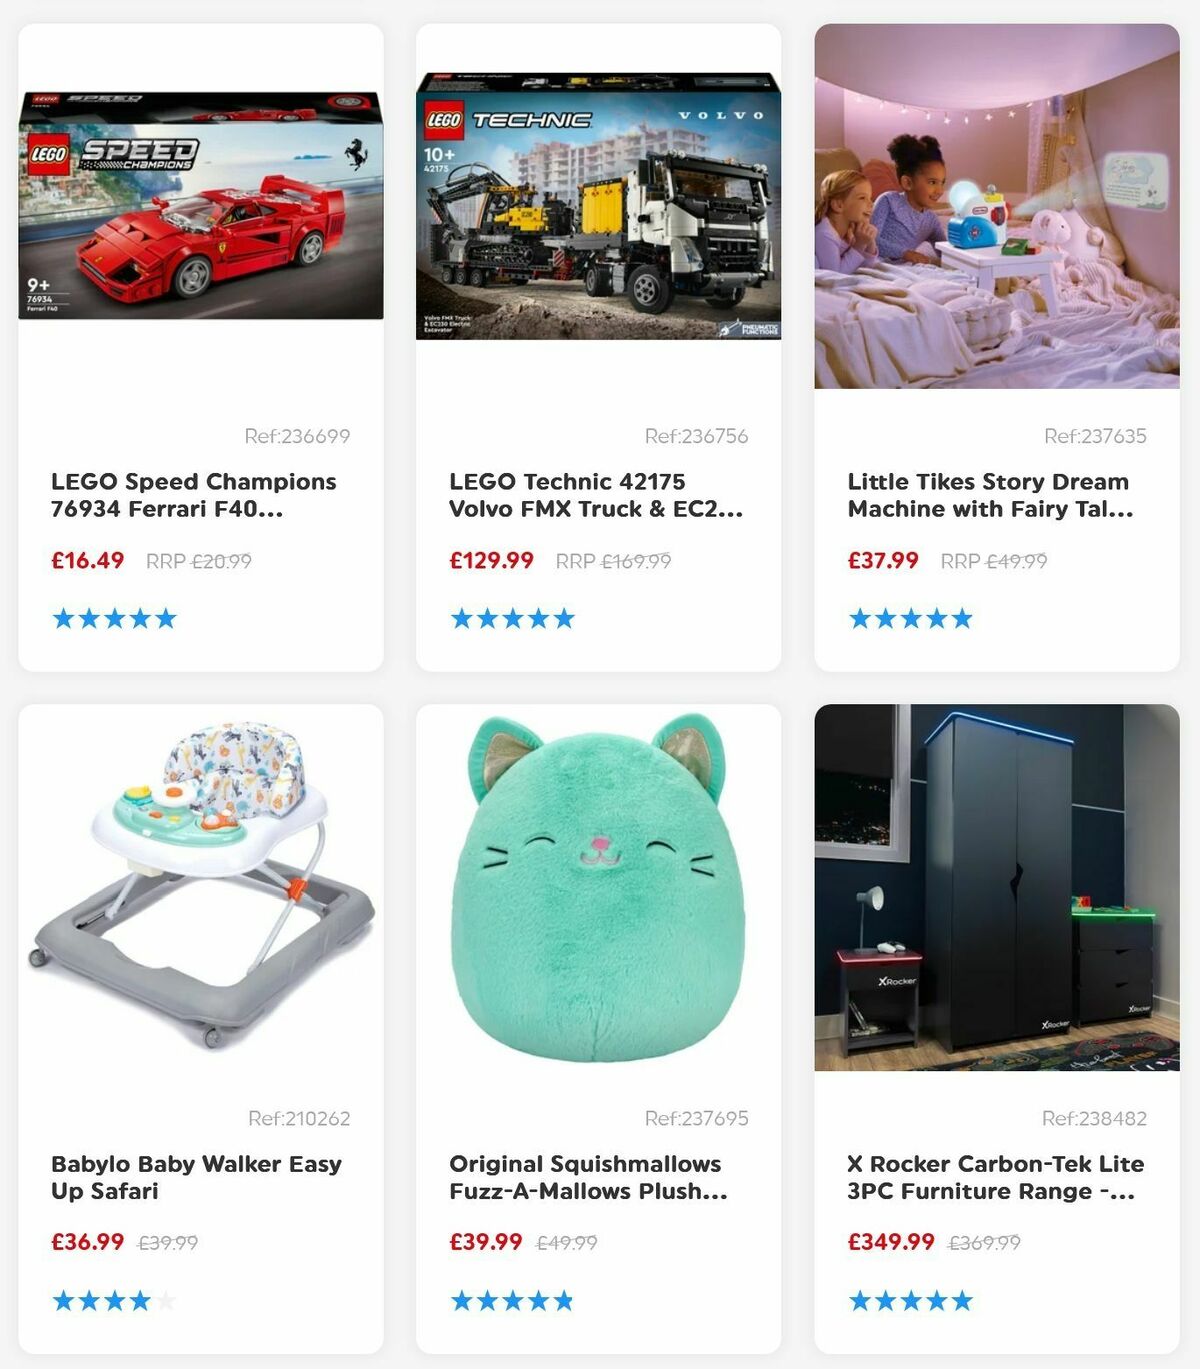The height and width of the screenshot is (1369, 1200).
Task: Open Original Squishmallows Fuzz-A-Mallows Plush link
Action: click(x=588, y=1177)
